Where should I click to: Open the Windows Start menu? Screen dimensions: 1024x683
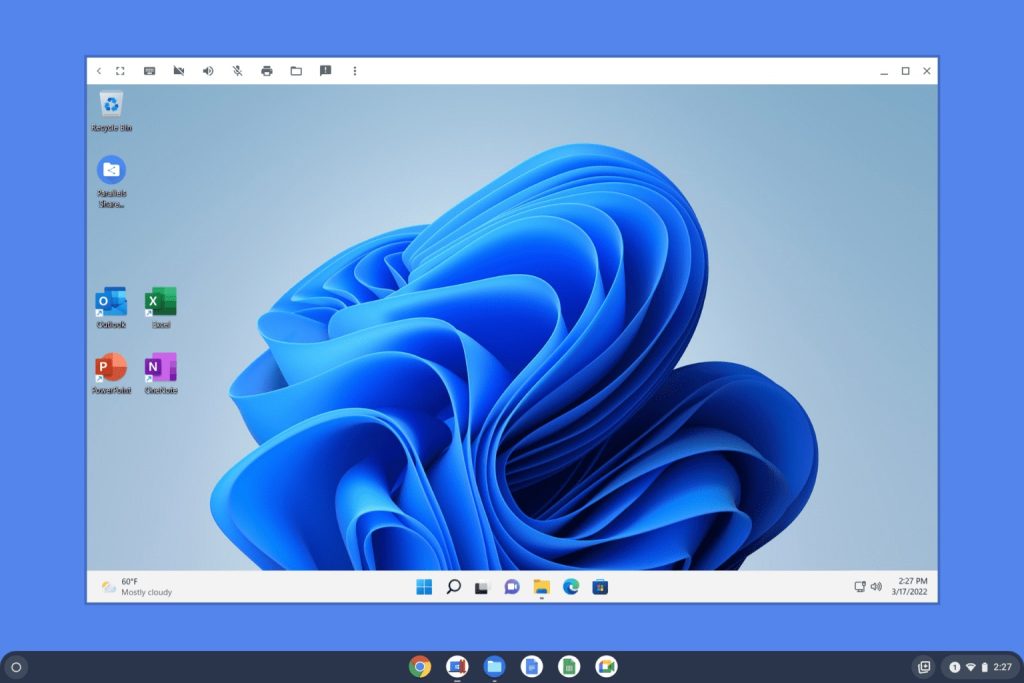(x=424, y=587)
